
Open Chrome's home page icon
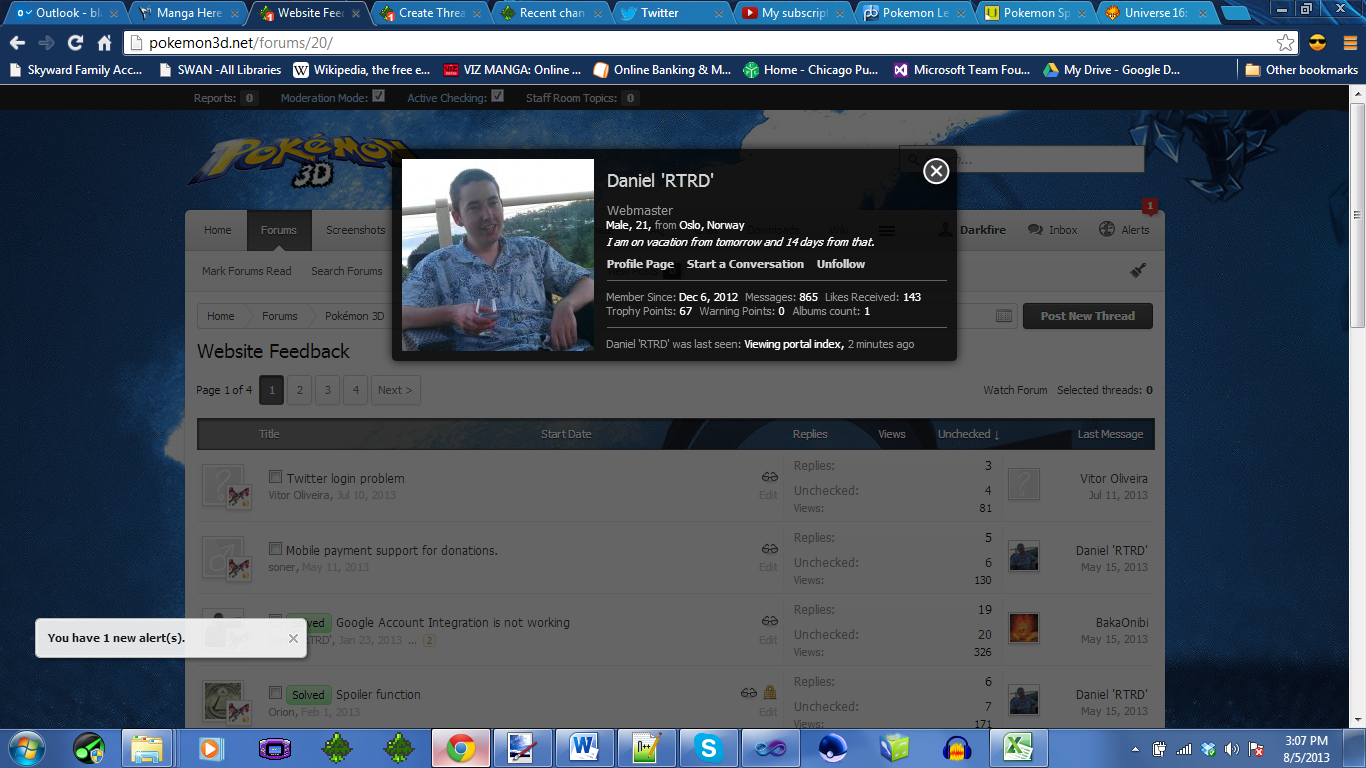click(105, 43)
